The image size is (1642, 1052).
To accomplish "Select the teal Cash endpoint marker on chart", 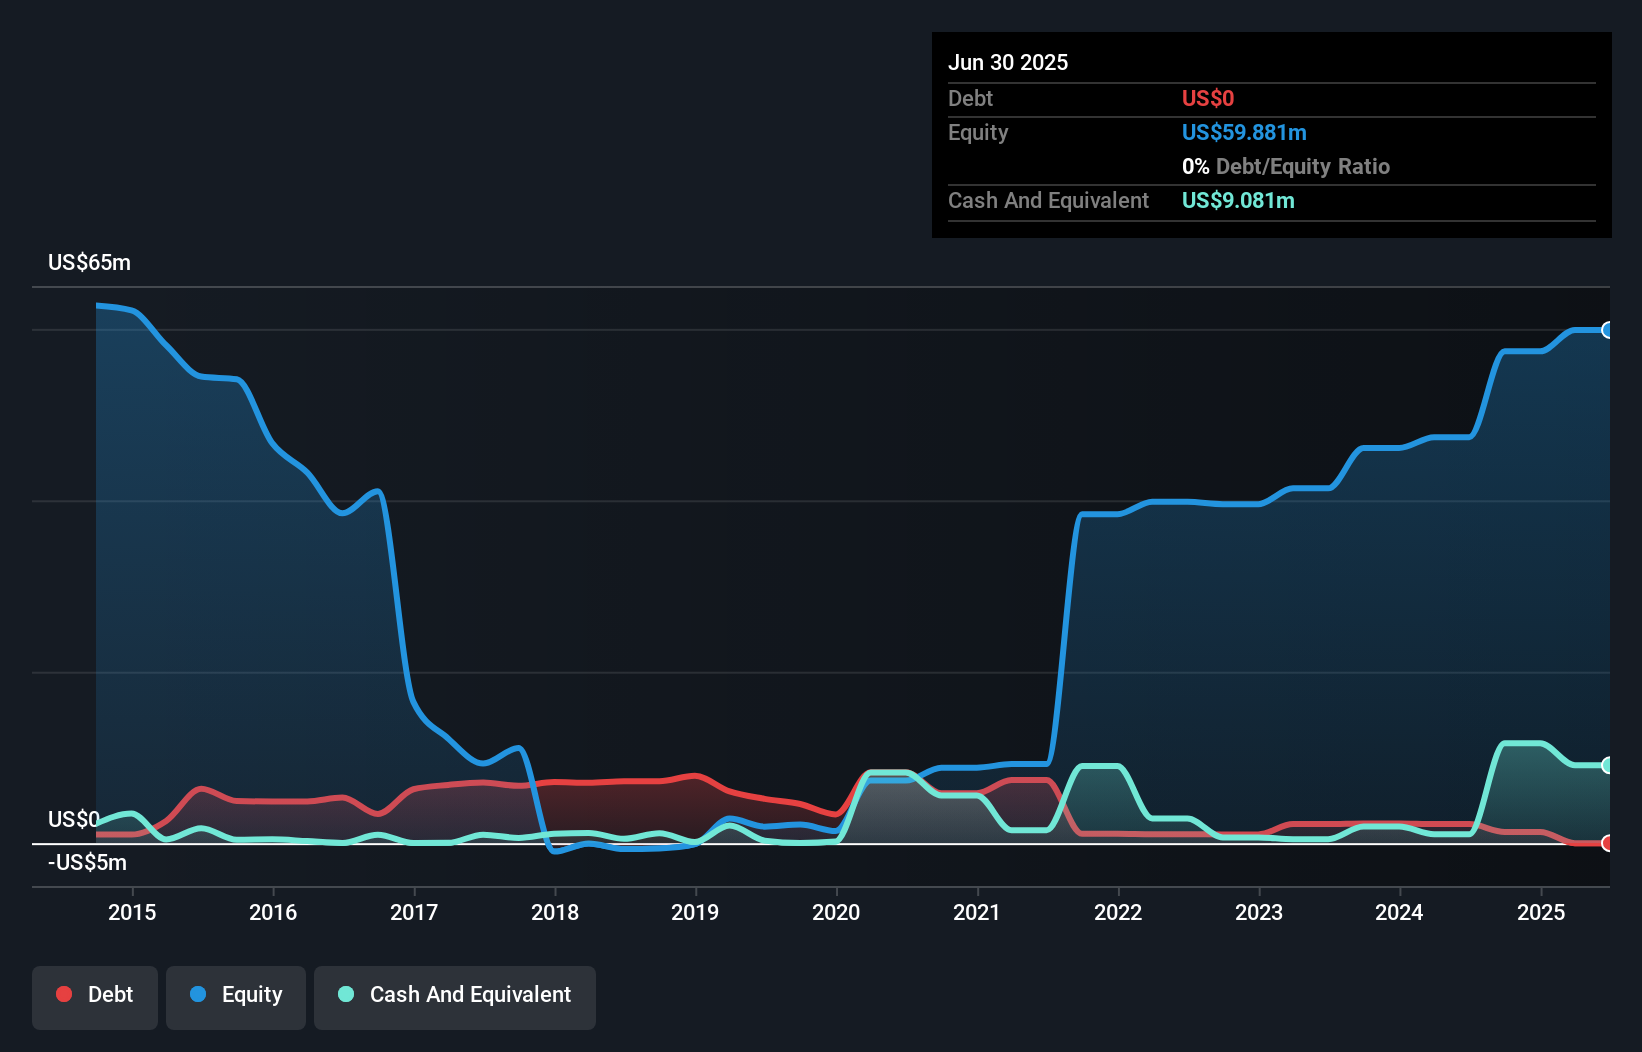I will click(1606, 765).
